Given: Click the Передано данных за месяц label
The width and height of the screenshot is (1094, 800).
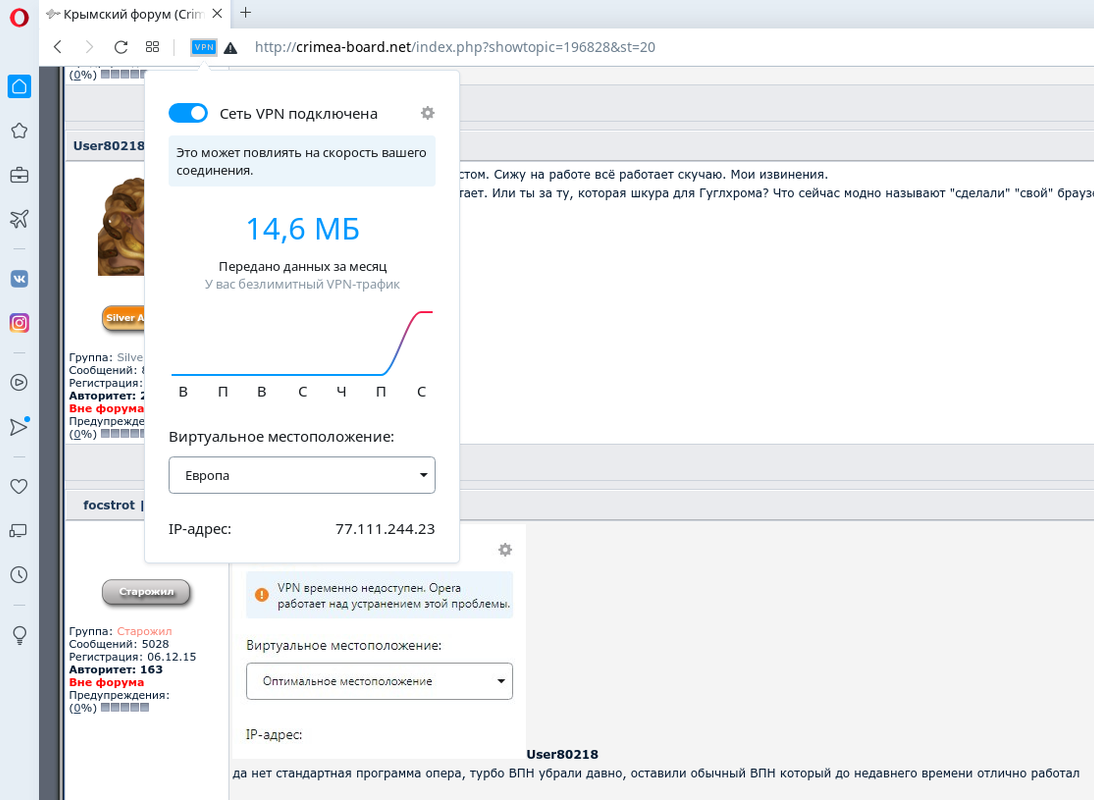Looking at the screenshot, I should point(303,266).
